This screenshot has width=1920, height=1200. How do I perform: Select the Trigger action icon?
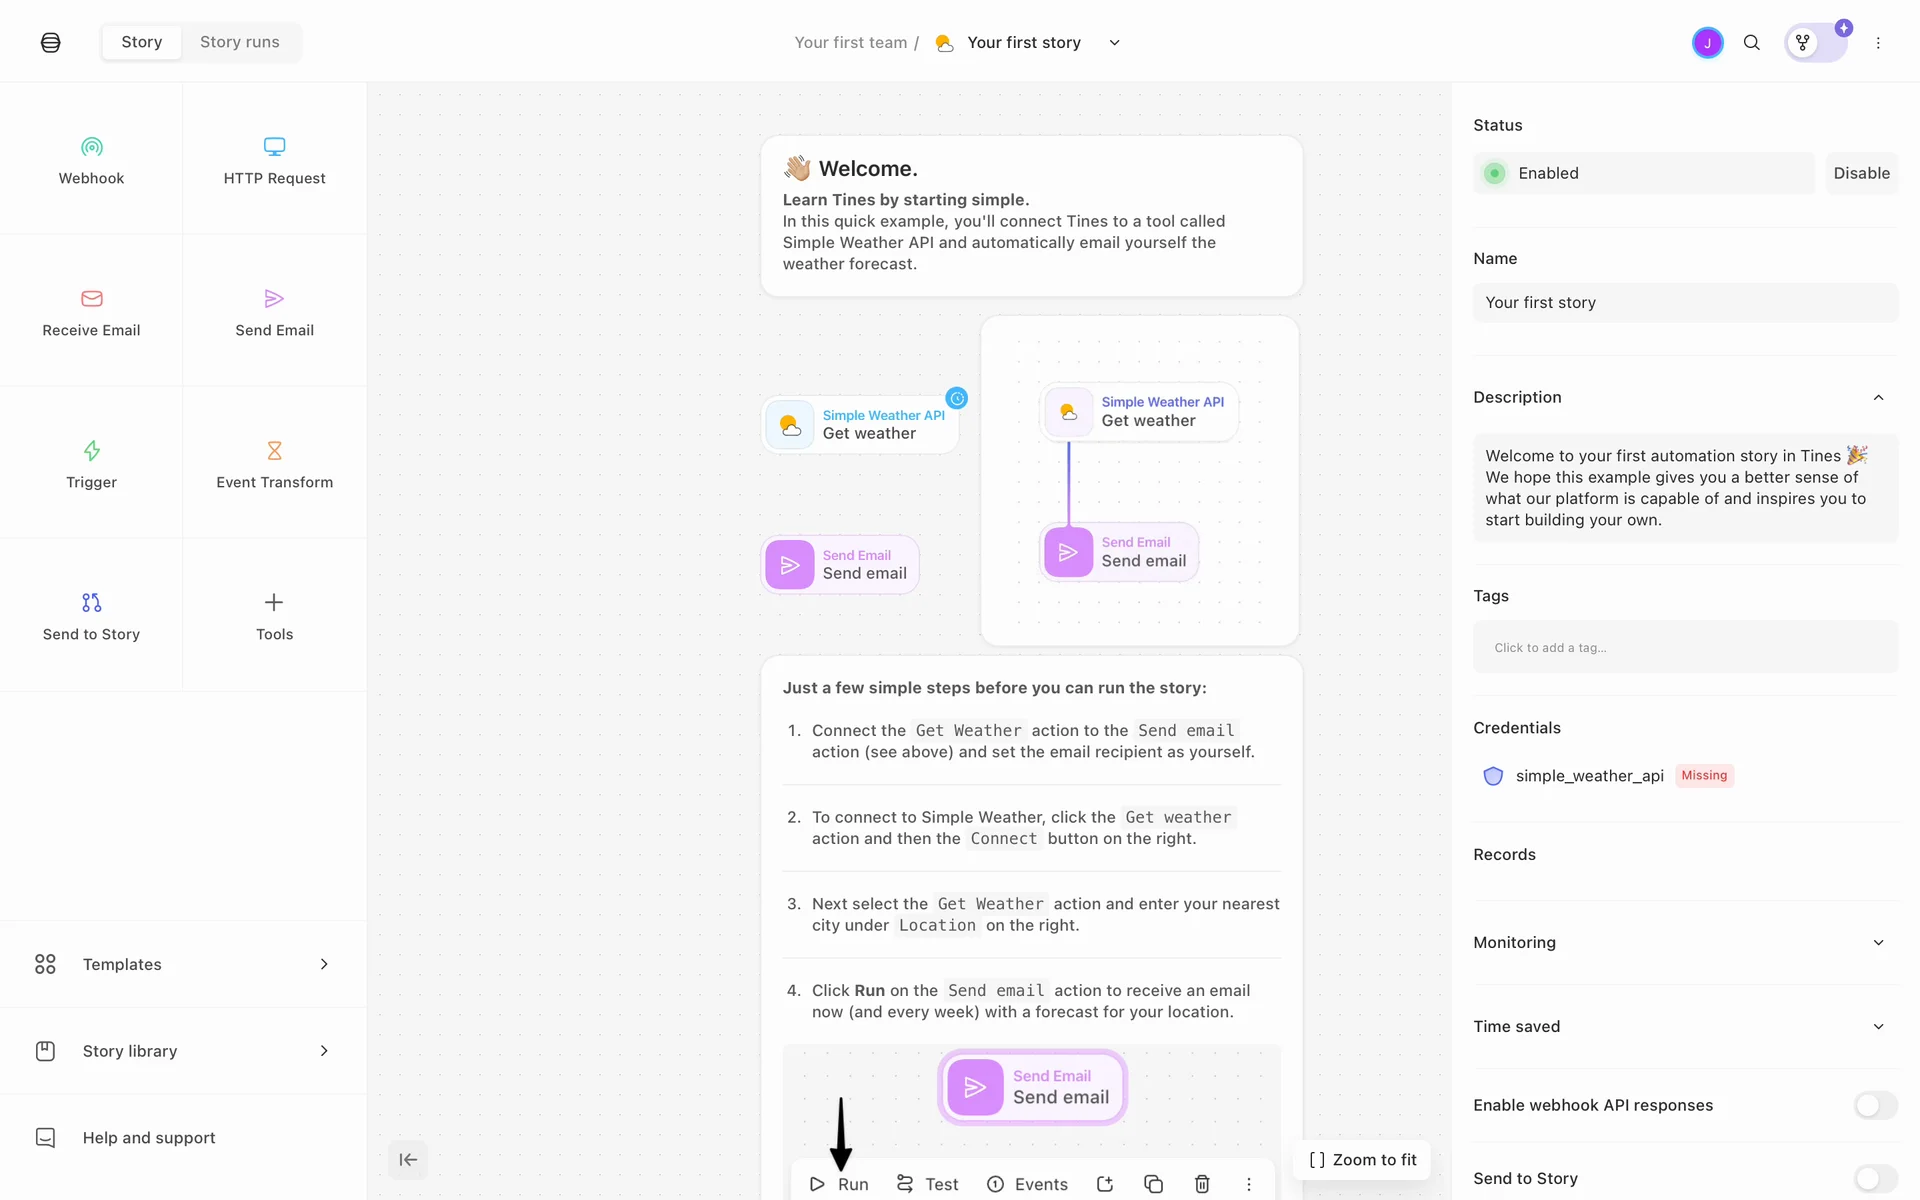pos(91,451)
